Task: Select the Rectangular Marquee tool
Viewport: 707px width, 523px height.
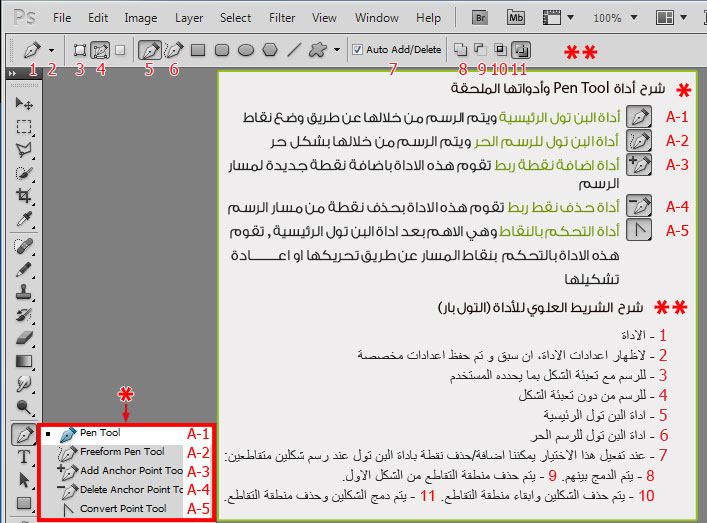Action: (x=24, y=127)
